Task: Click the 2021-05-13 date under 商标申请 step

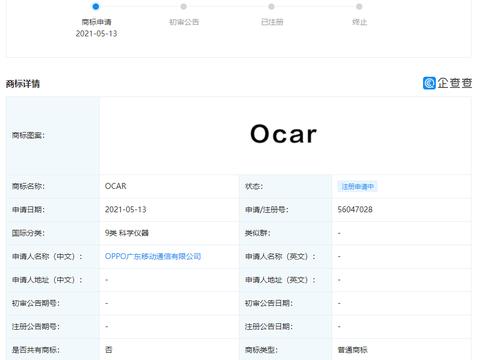Action: [96, 33]
